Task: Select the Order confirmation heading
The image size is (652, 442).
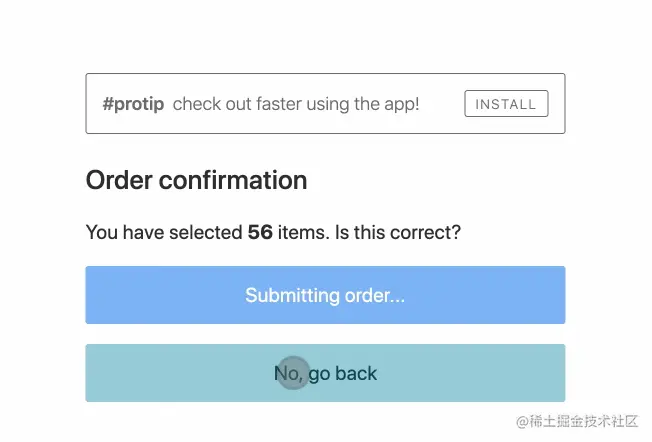Action: 196,180
